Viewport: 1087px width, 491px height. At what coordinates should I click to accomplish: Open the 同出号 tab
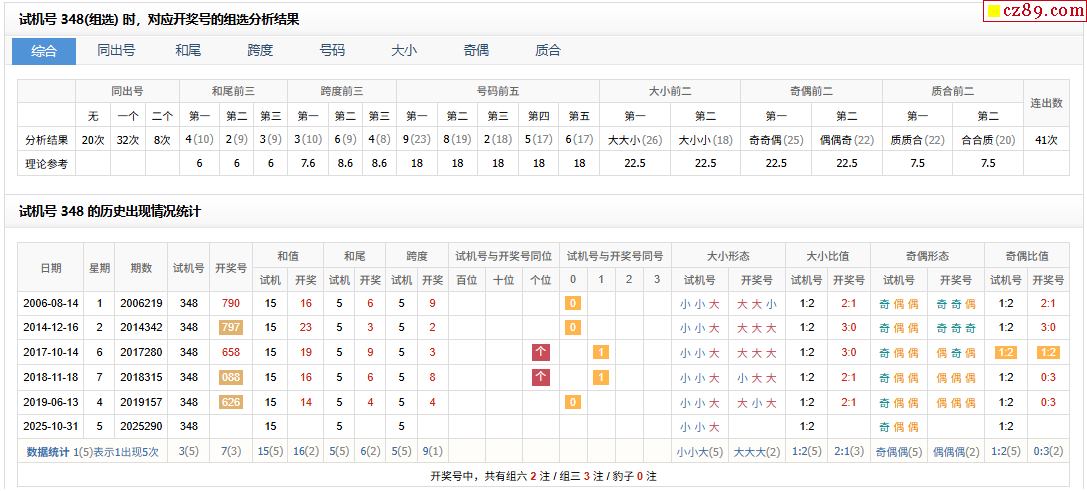116,51
